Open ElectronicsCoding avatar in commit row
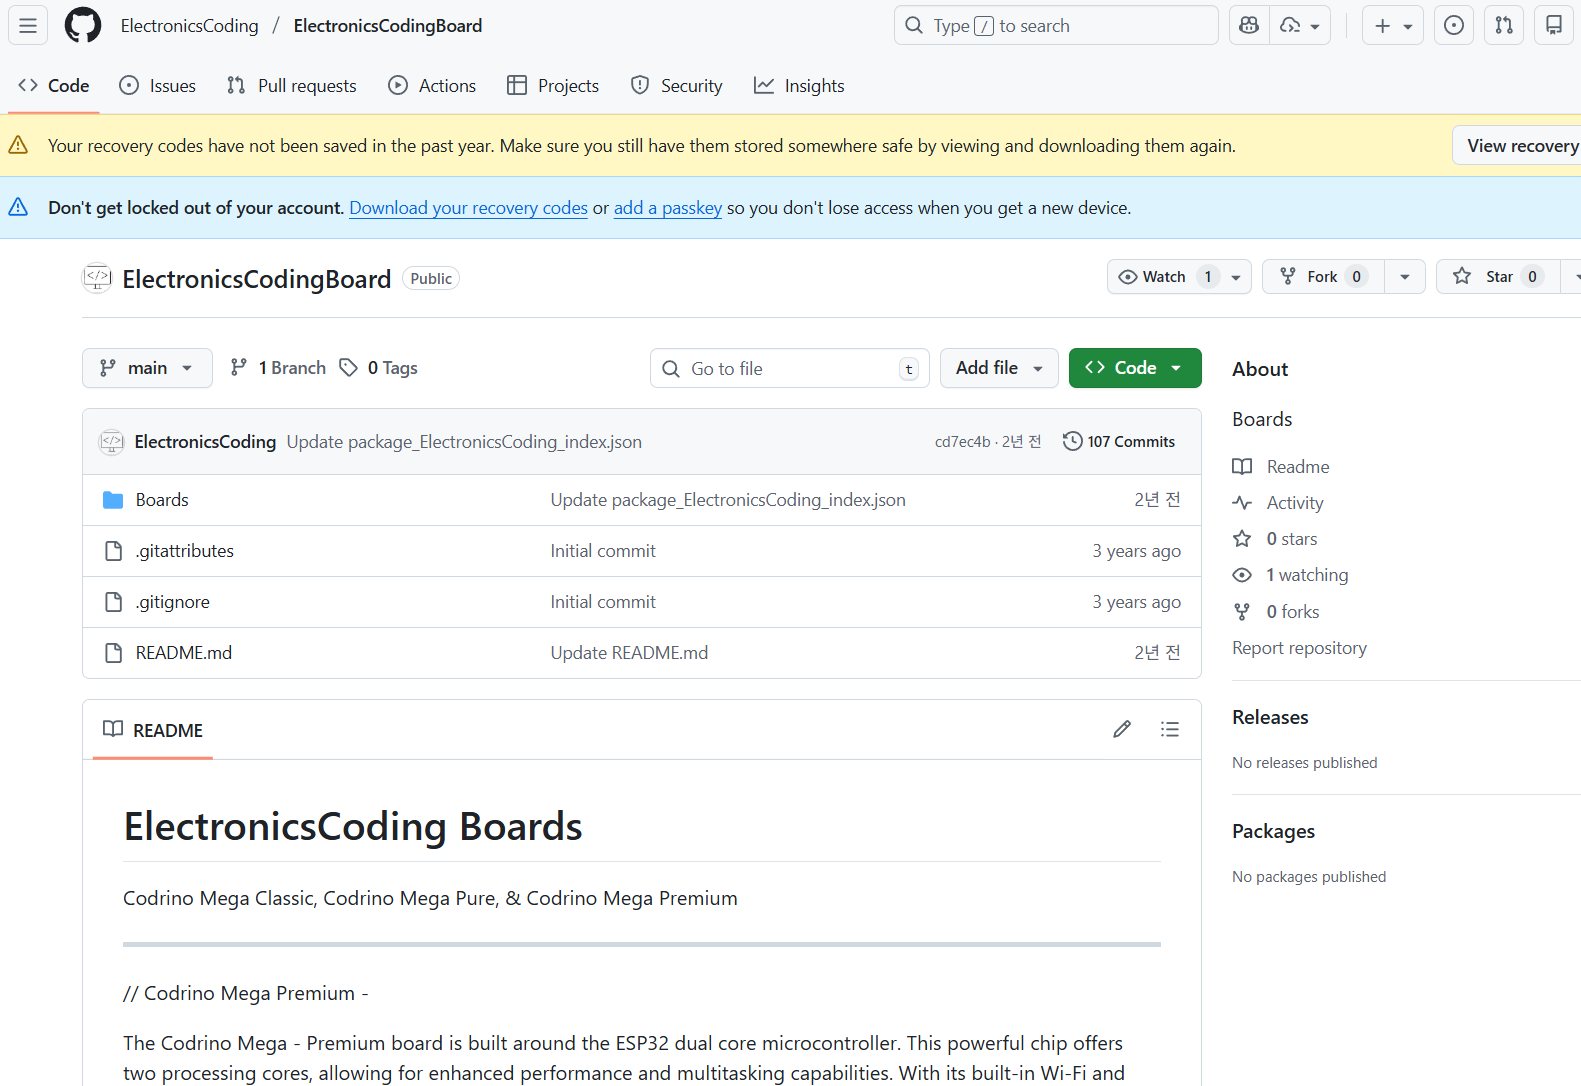This screenshot has width=1581, height=1086. tap(112, 441)
